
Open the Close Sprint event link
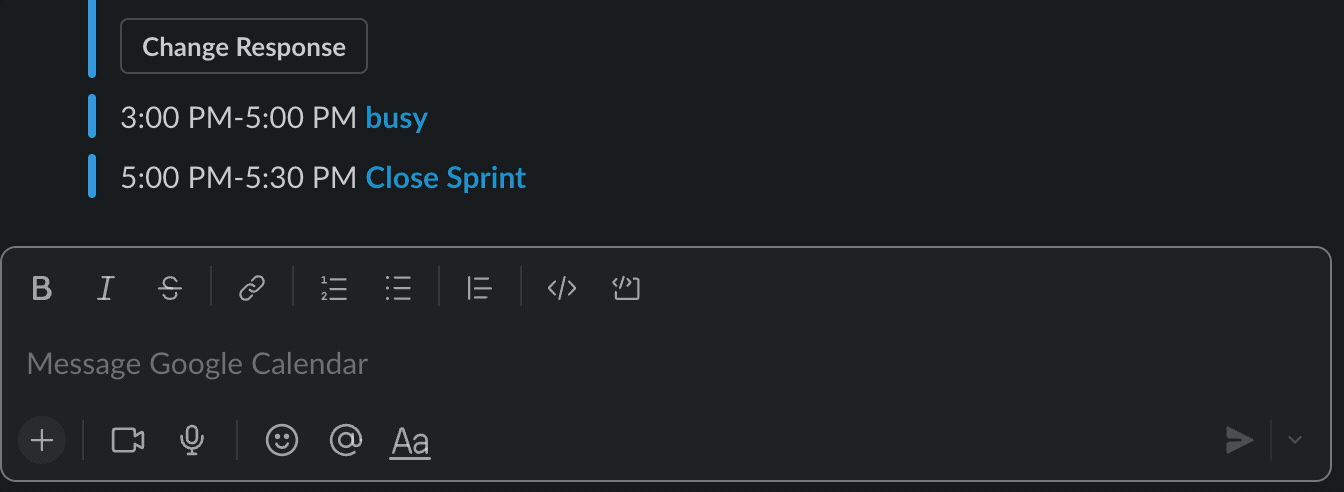click(x=446, y=178)
